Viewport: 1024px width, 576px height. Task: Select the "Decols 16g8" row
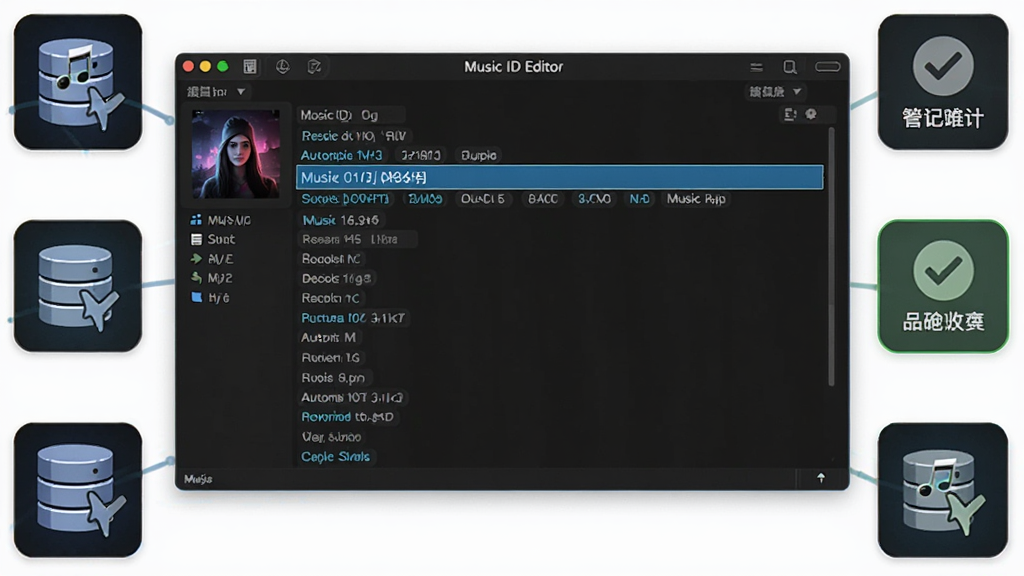[x=336, y=278]
